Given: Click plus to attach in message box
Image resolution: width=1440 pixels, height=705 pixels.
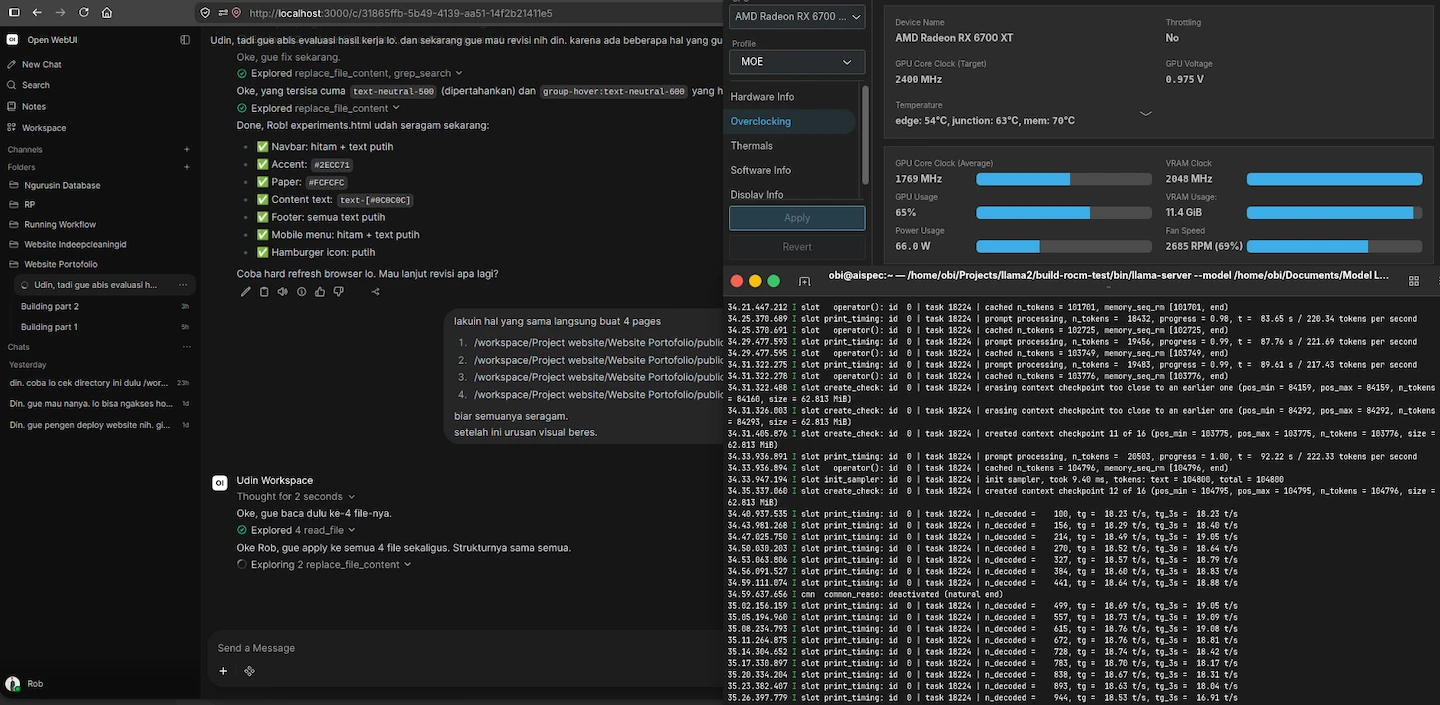Looking at the screenshot, I should (x=223, y=671).
